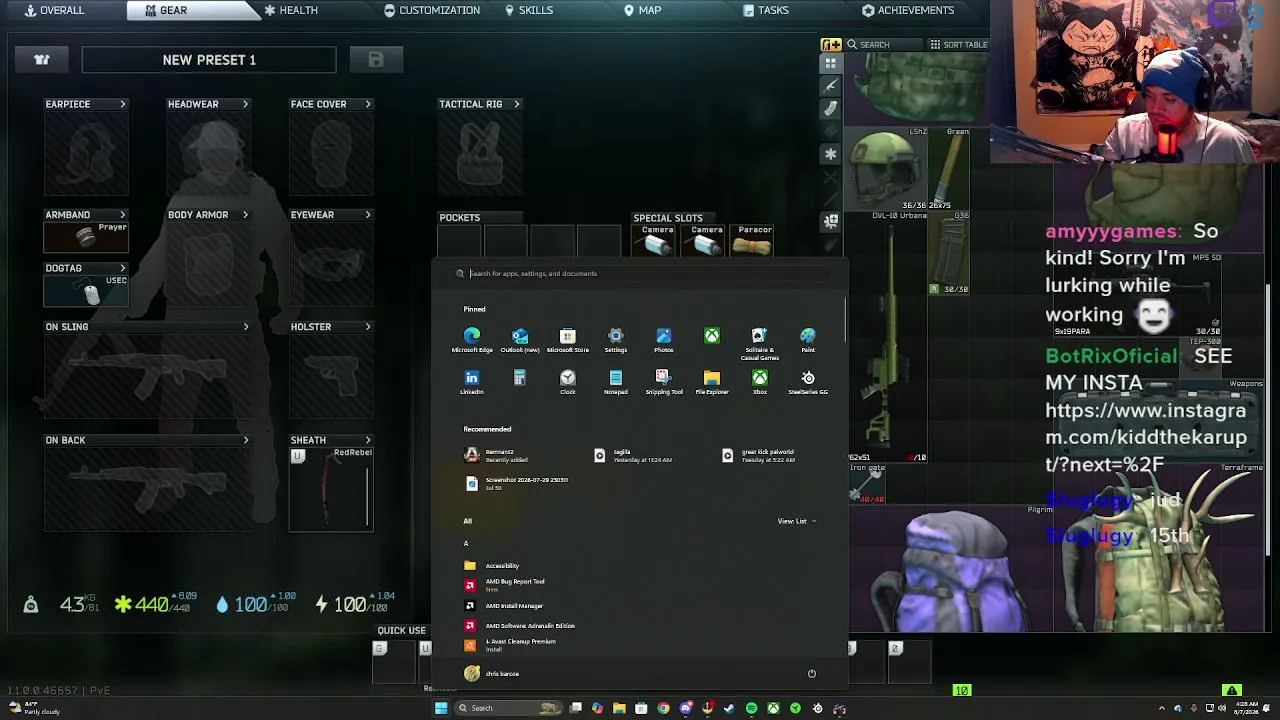Expand the Tactical Rig slot arrow

click(517, 104)
